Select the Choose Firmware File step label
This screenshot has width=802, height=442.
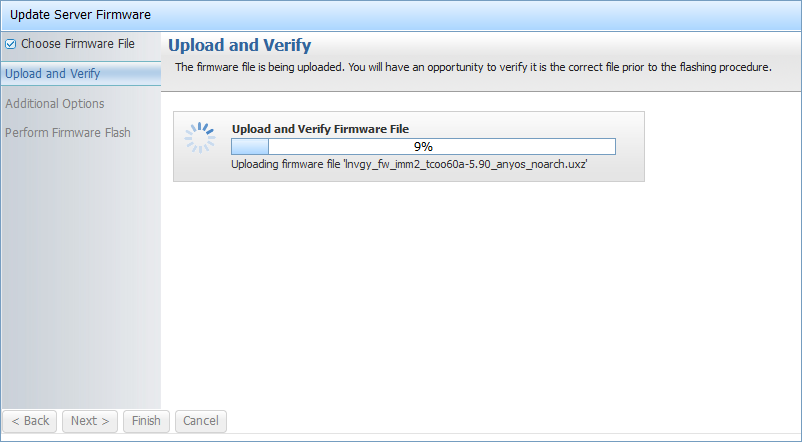click(77, 44)
